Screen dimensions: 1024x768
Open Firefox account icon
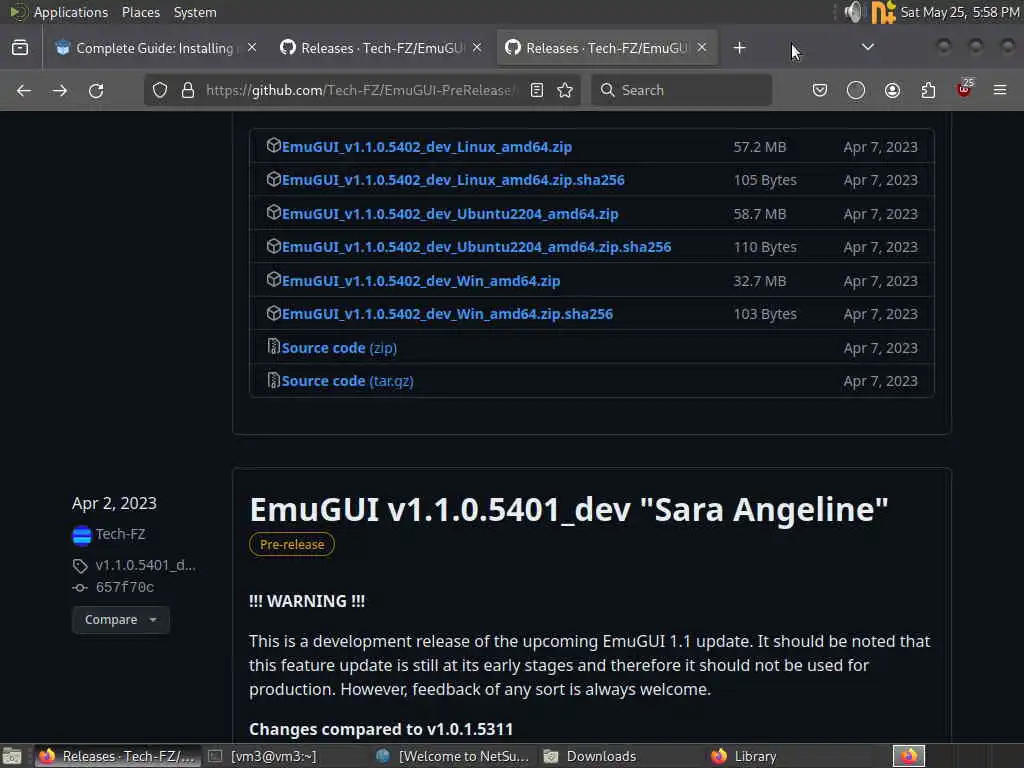892,90
